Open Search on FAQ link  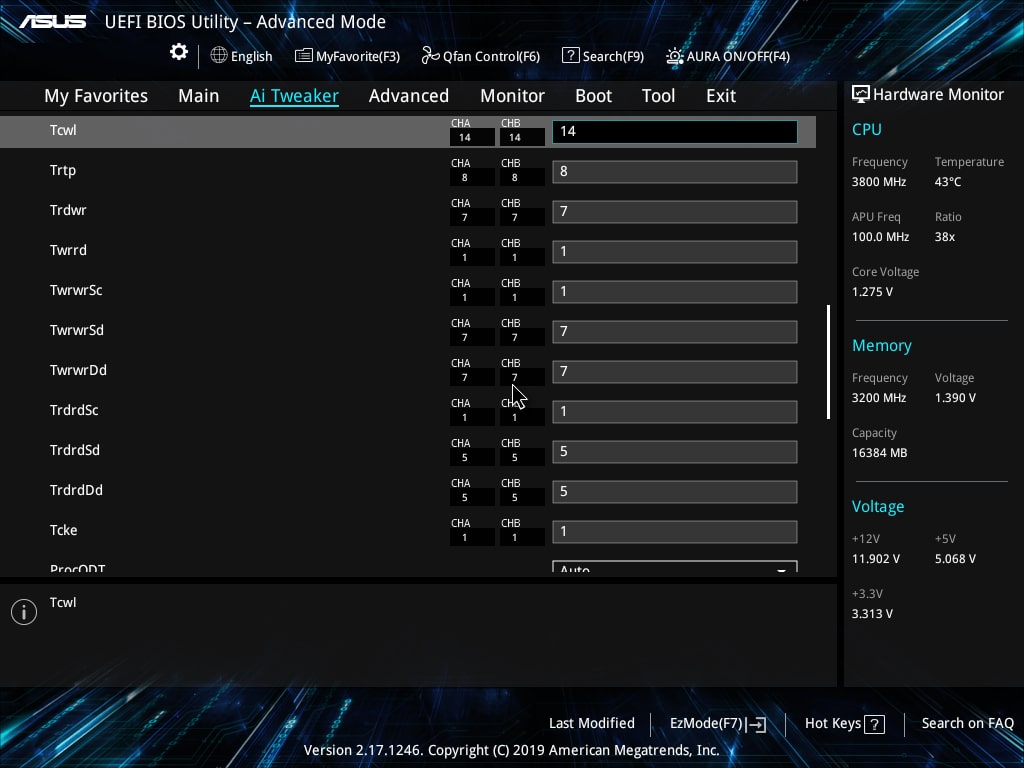968,724
